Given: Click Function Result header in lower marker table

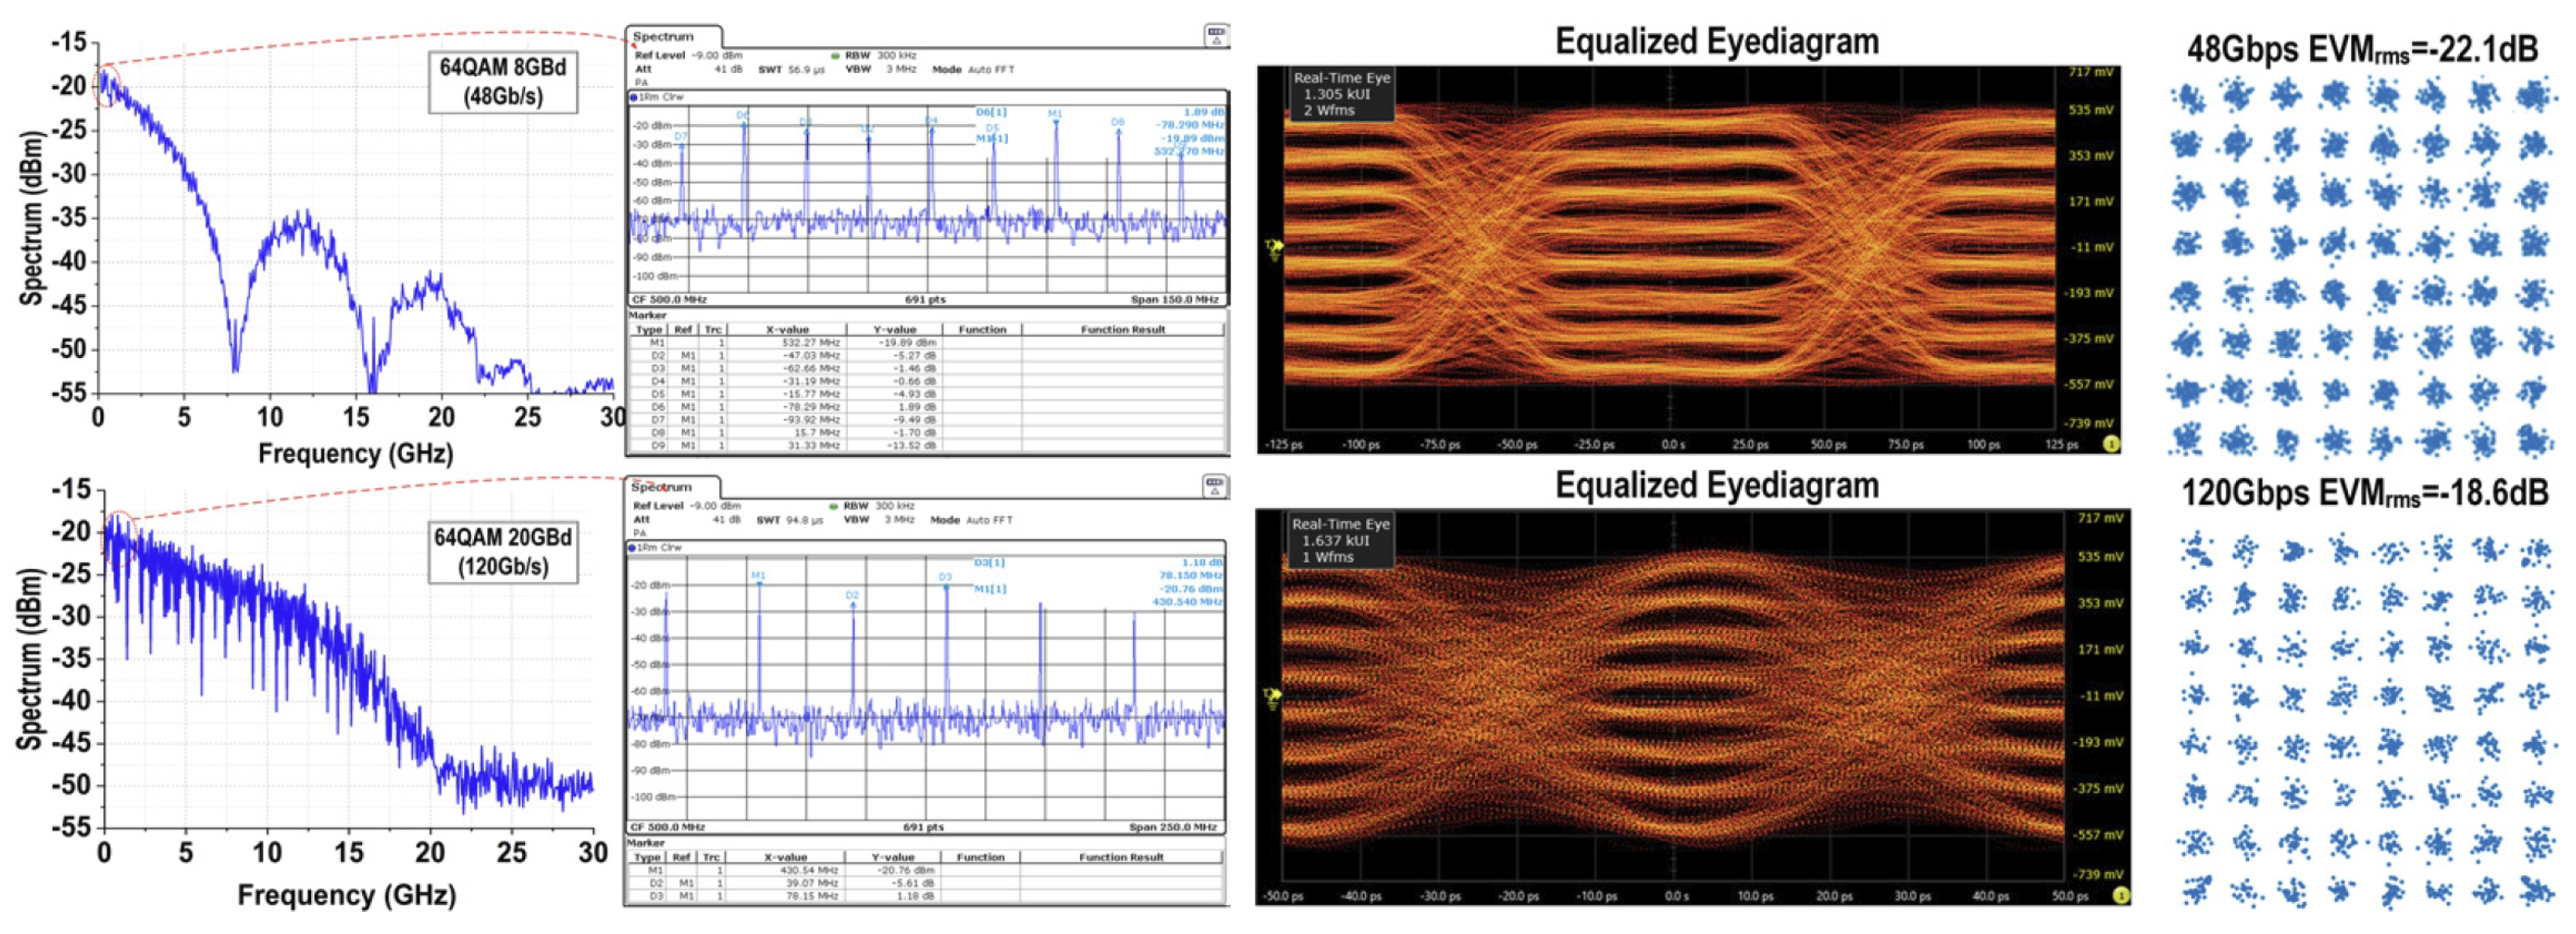Looking at the screenshot, I should [x=1120, y=857].
